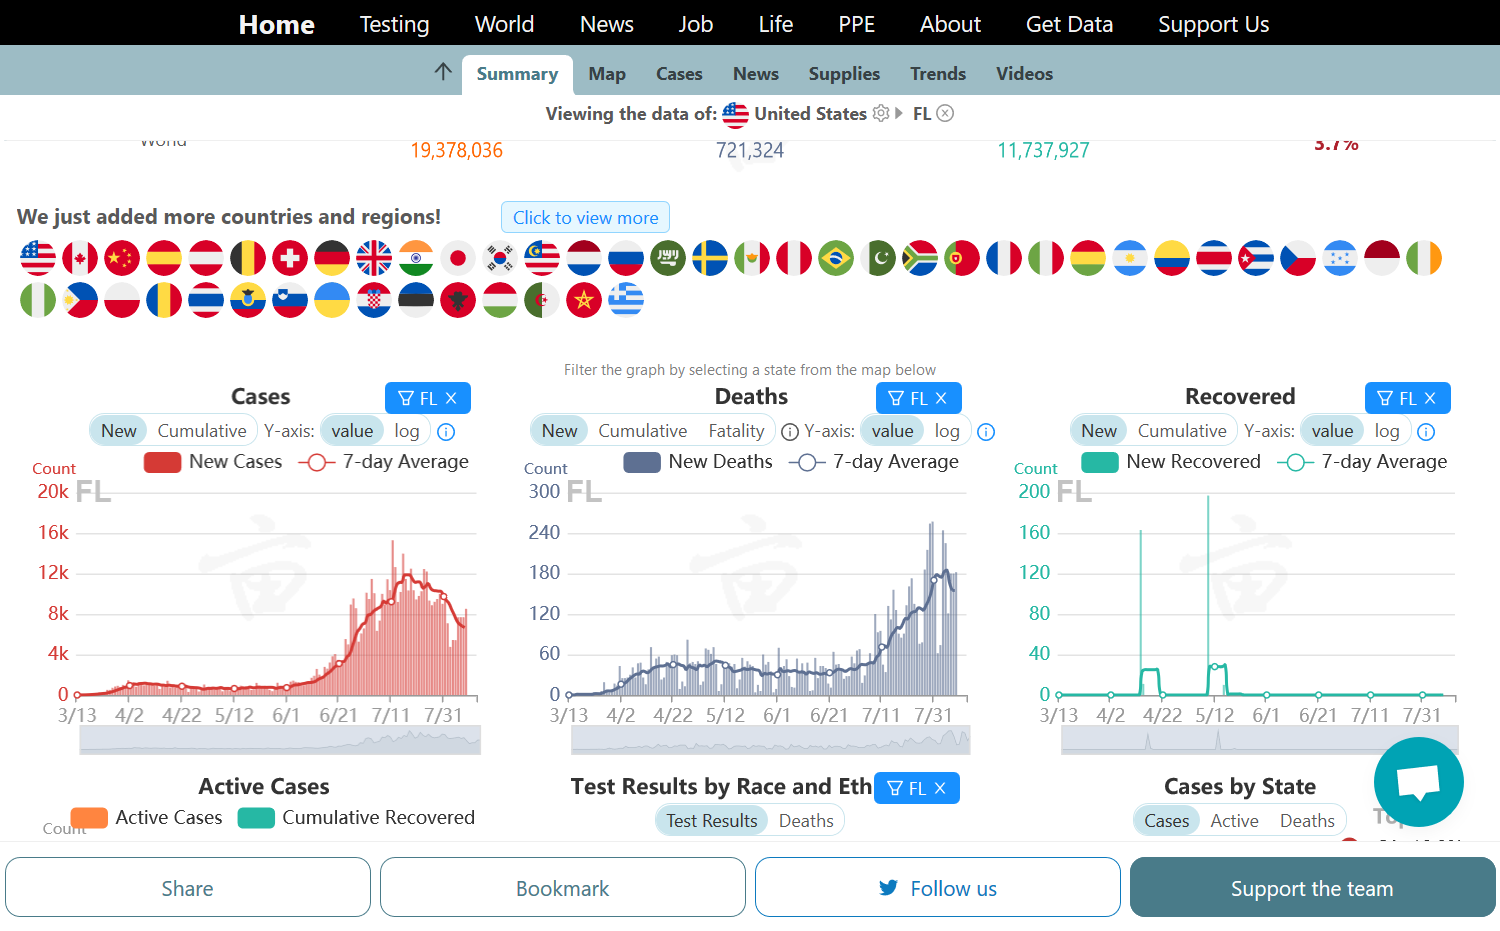Navigate to the World menu
This screenshot has width=1500, height=931.
504,24
